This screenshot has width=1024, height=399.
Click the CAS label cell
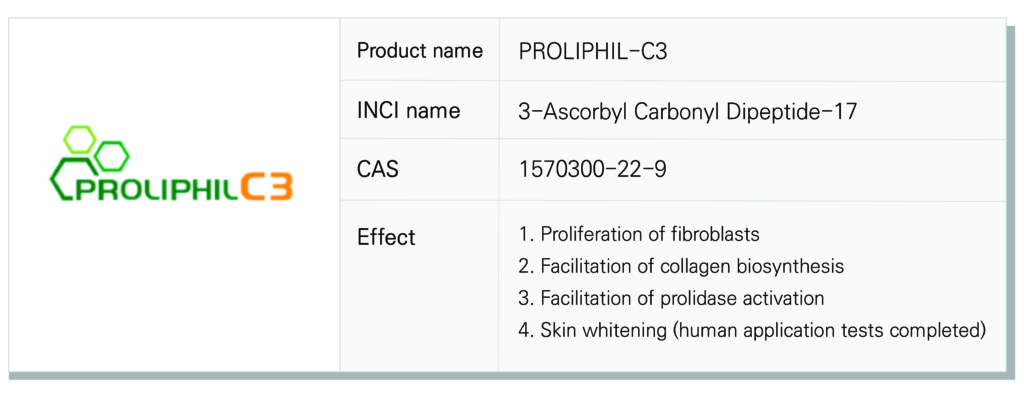point(419,170)
